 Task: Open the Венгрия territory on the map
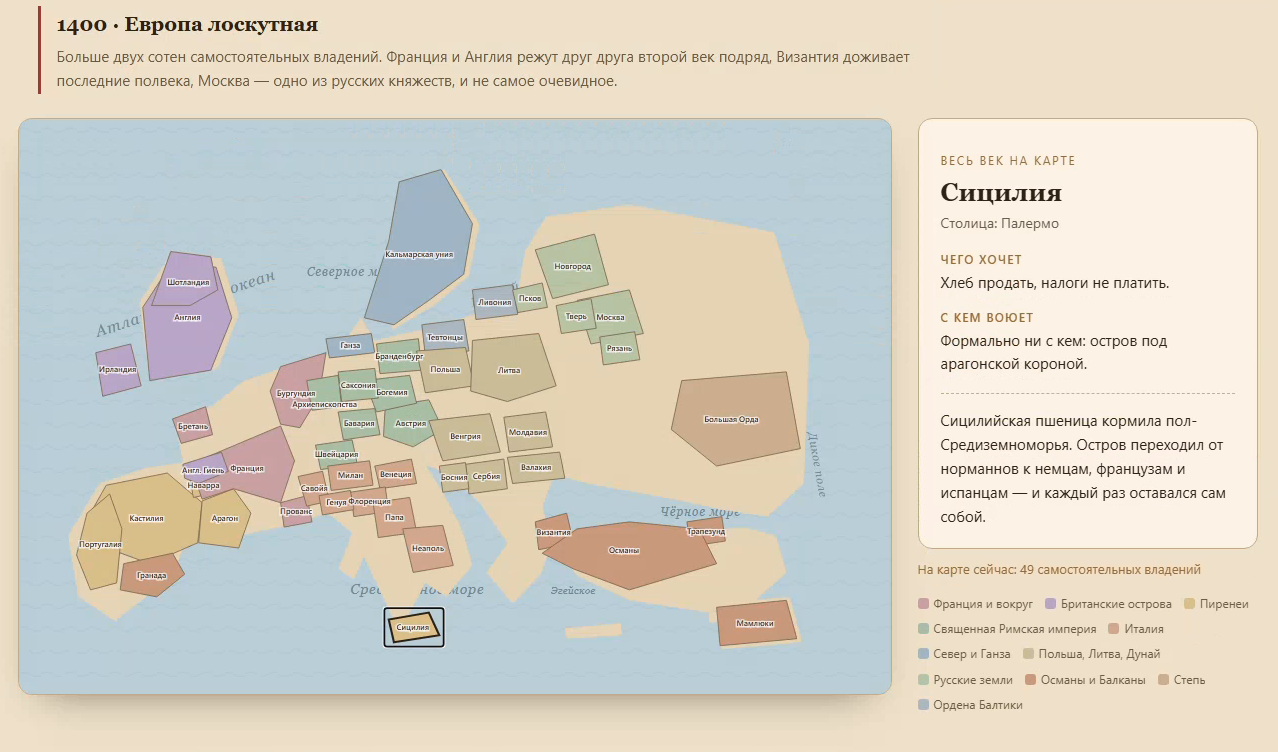(465, 436)
